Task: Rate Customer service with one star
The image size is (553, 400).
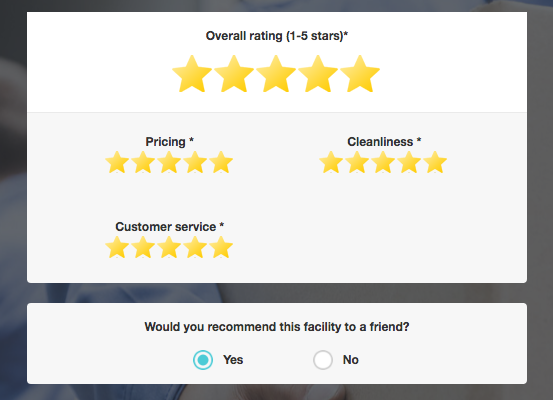Action: 117,247
